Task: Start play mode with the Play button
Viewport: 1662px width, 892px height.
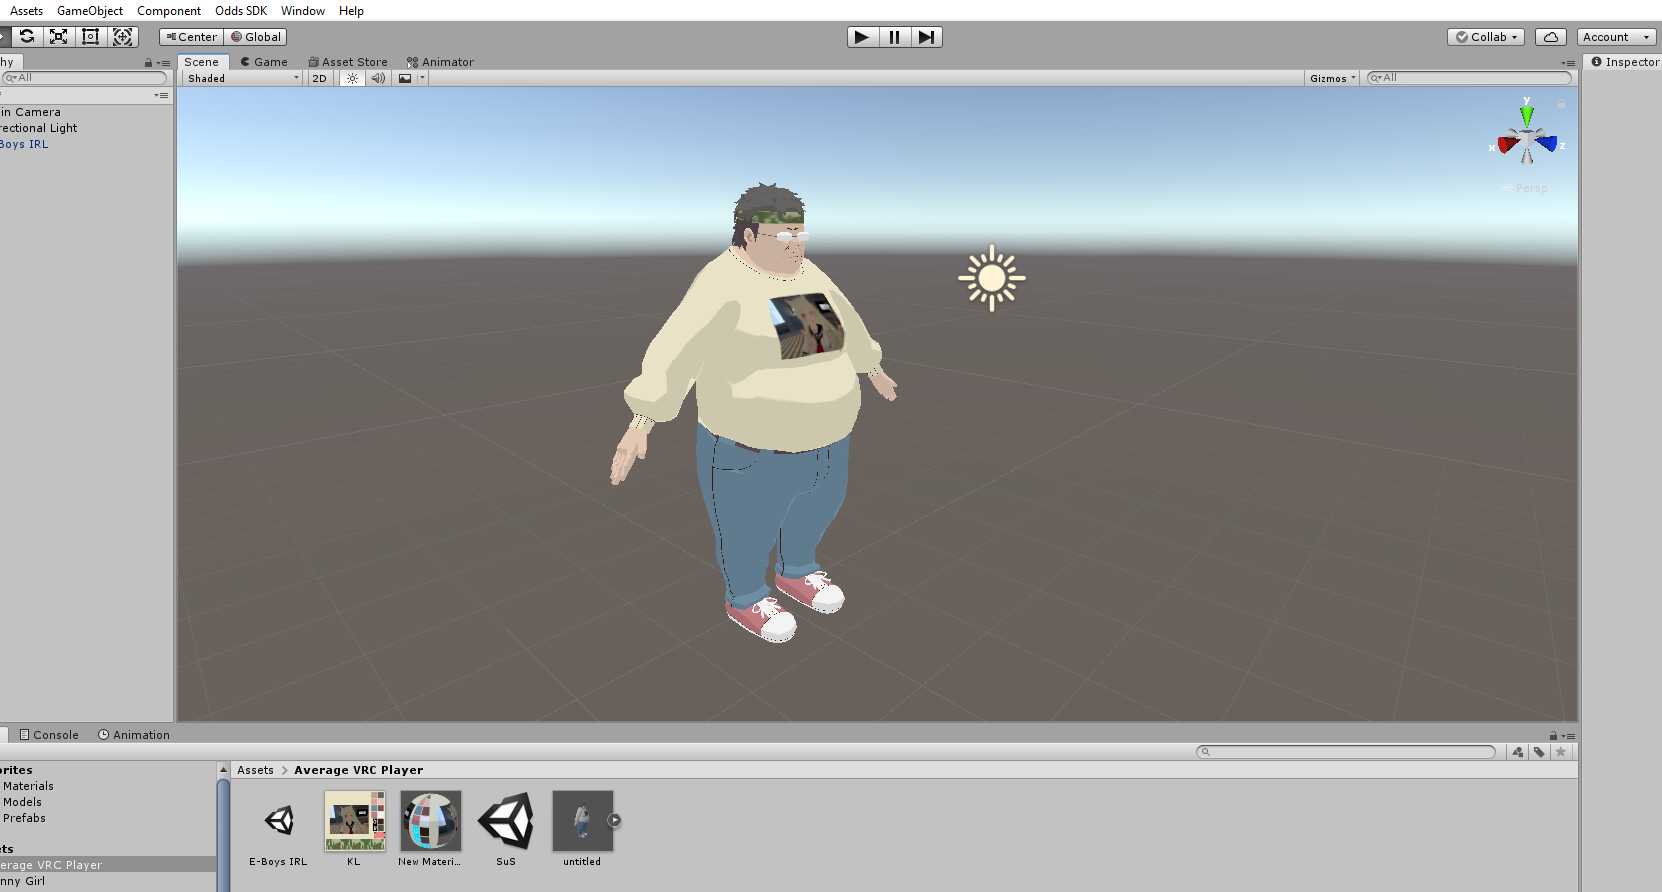Action: tap(862, 37)
